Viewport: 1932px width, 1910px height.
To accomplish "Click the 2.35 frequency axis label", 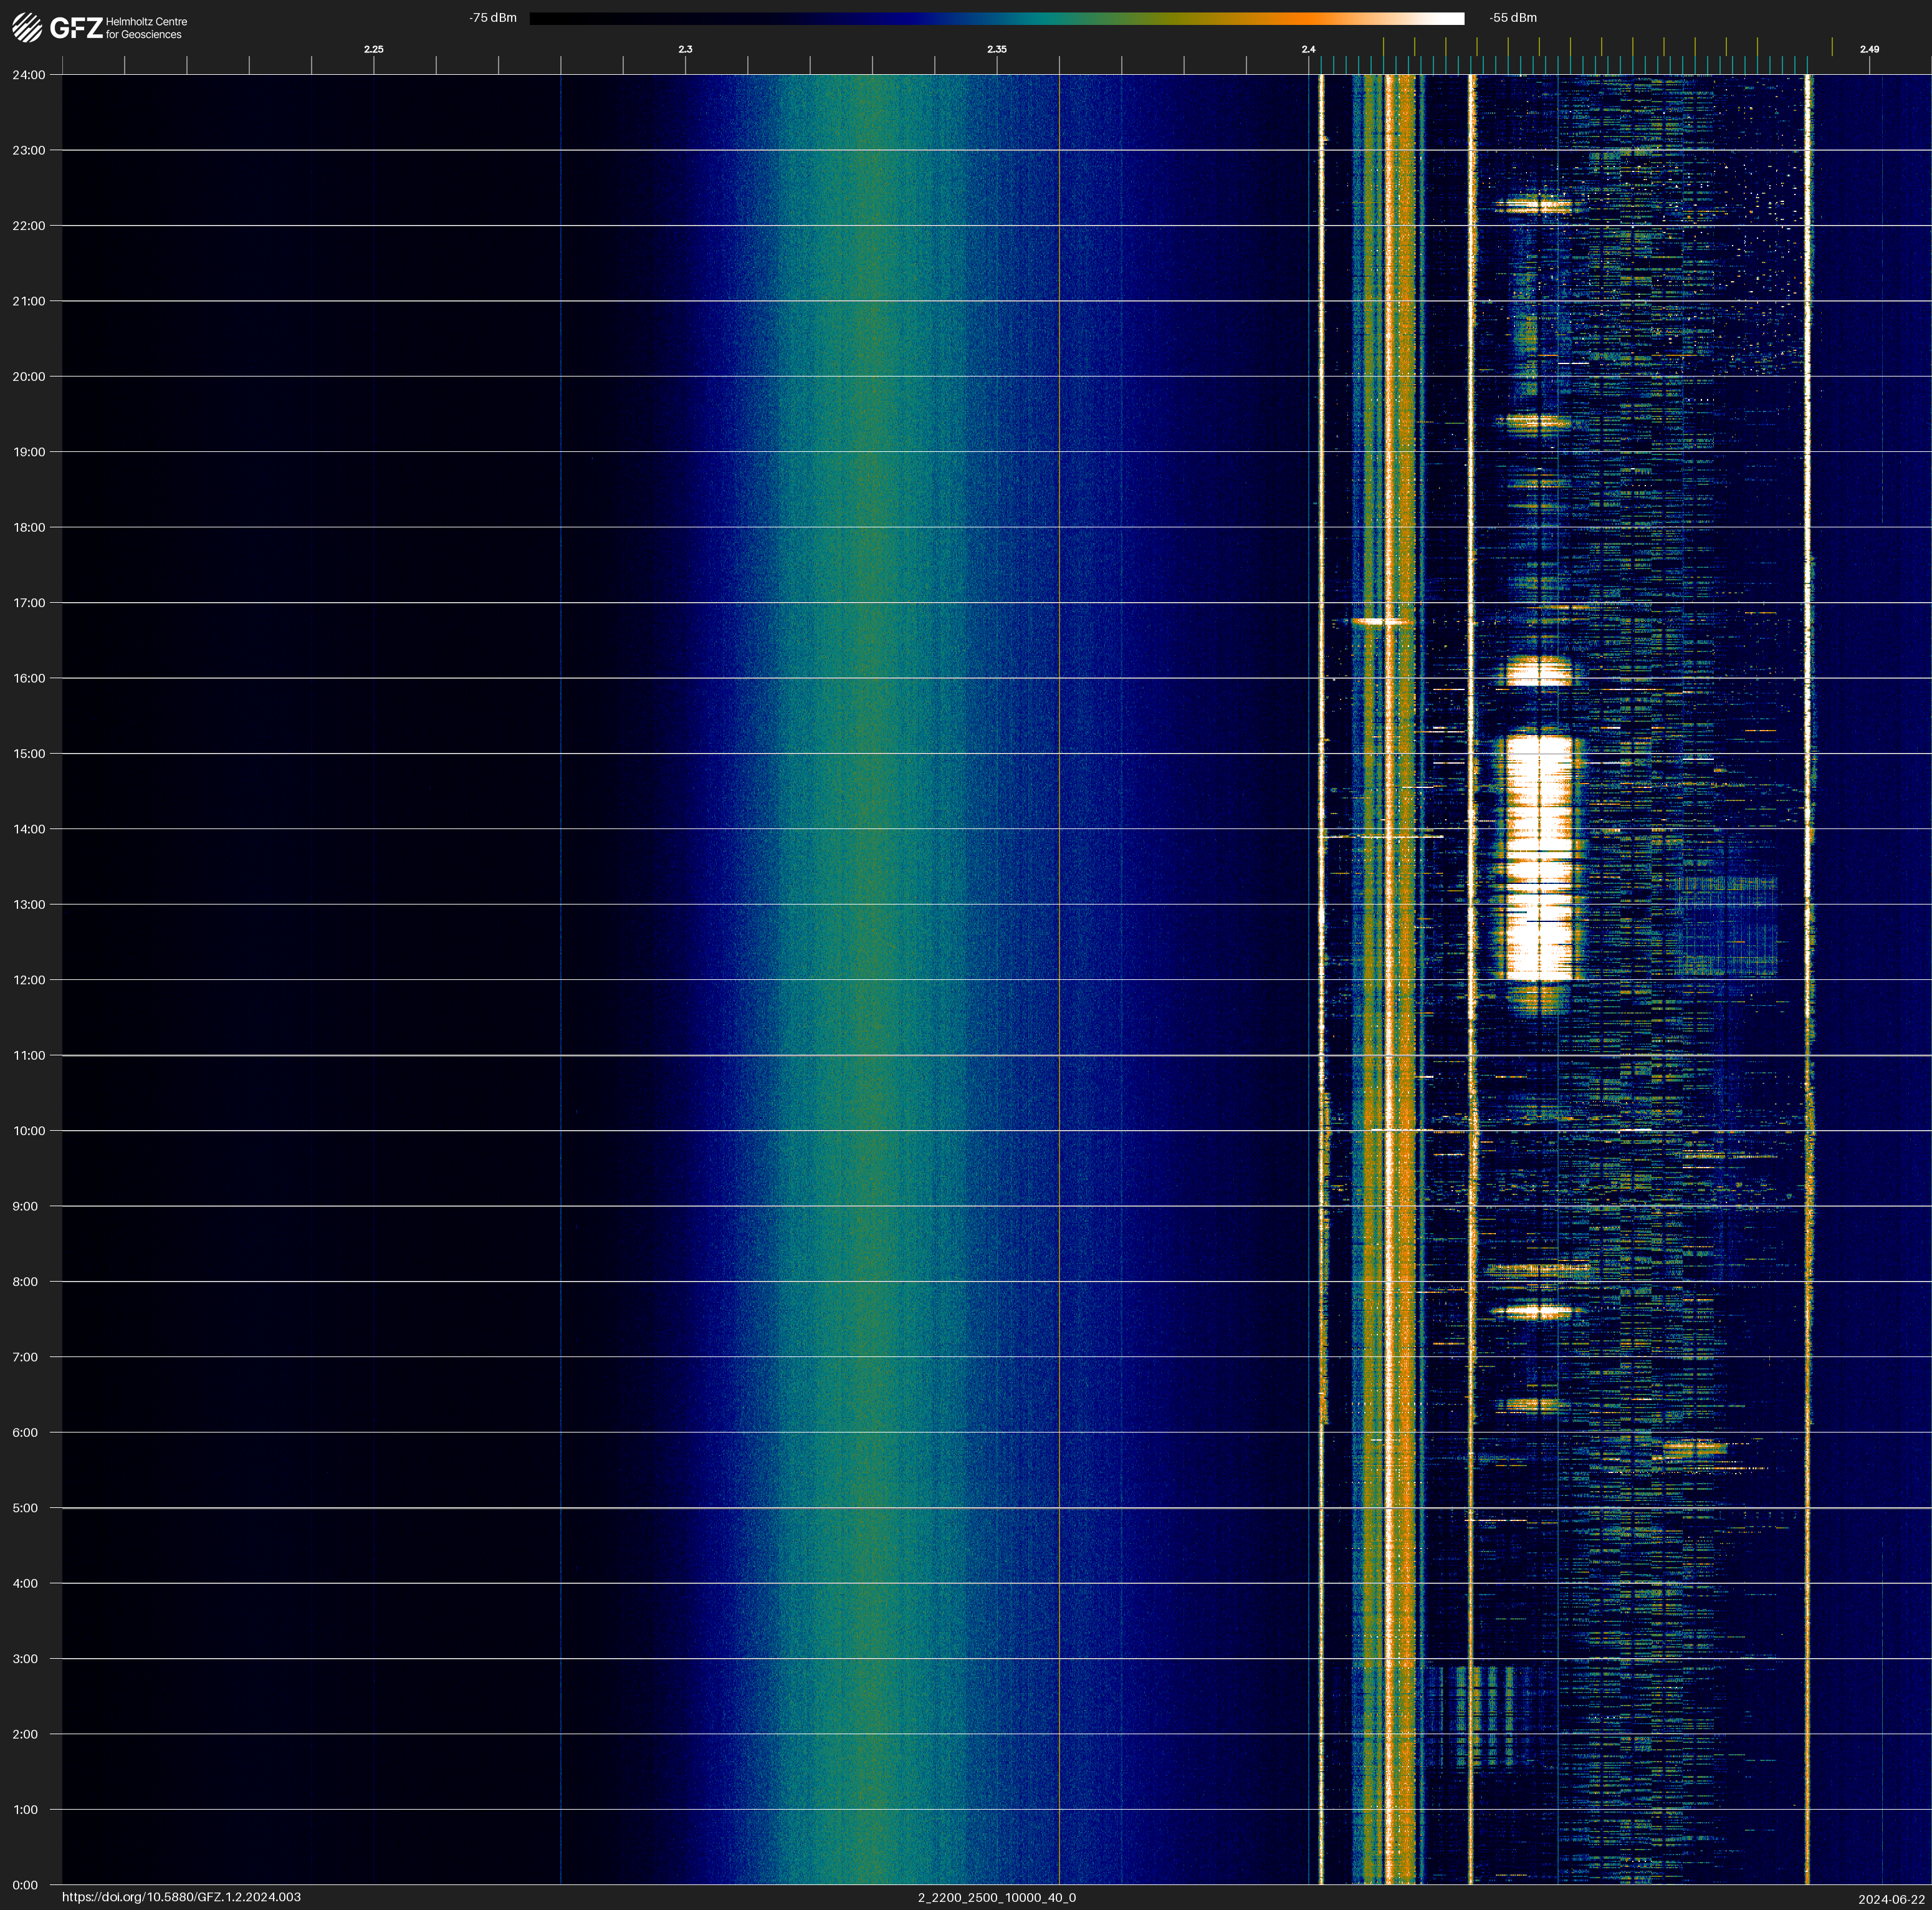I will (996, 49).
